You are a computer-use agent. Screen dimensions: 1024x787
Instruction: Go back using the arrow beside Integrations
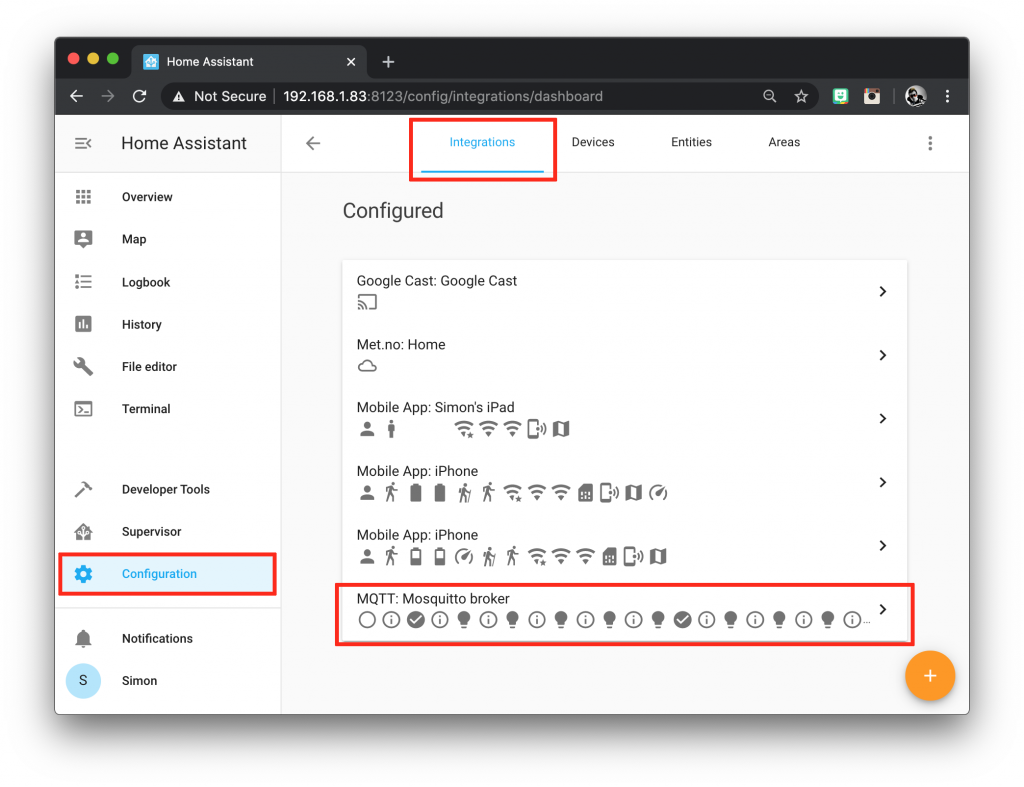pos(313,143)
